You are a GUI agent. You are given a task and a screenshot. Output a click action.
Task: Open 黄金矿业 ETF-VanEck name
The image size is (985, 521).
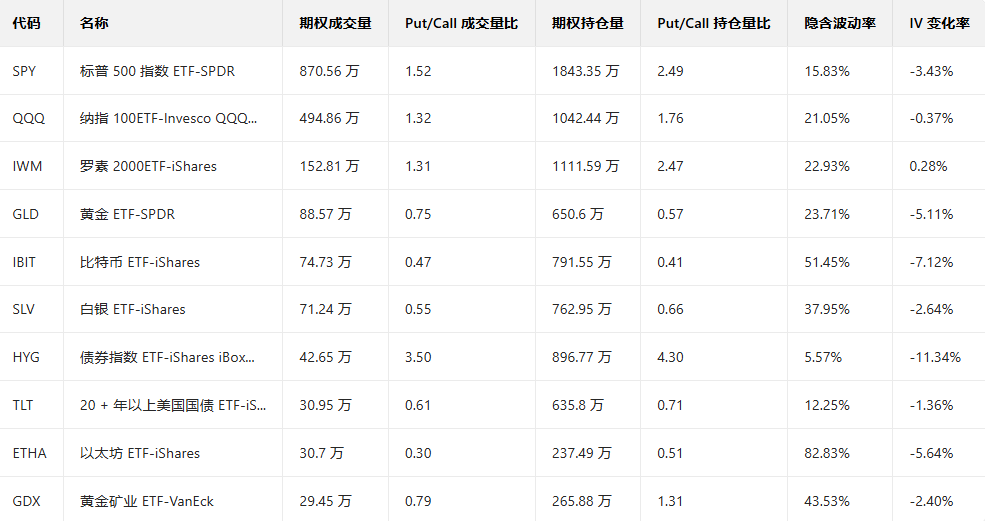coord(147,501)
